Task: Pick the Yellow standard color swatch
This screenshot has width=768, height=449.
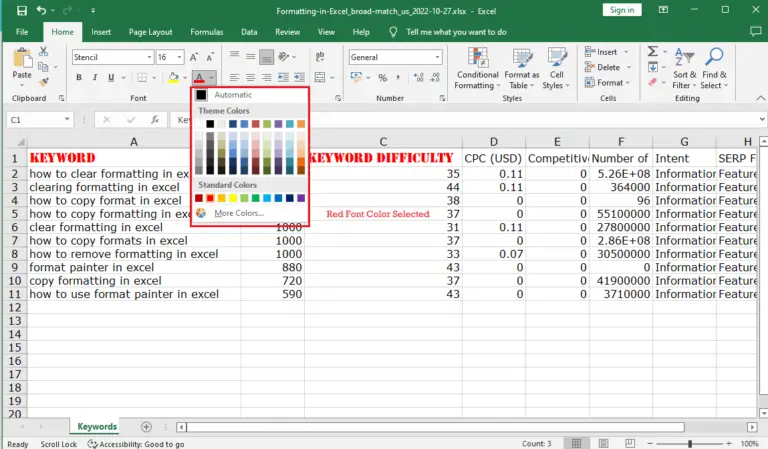Action: click(233, 198)
